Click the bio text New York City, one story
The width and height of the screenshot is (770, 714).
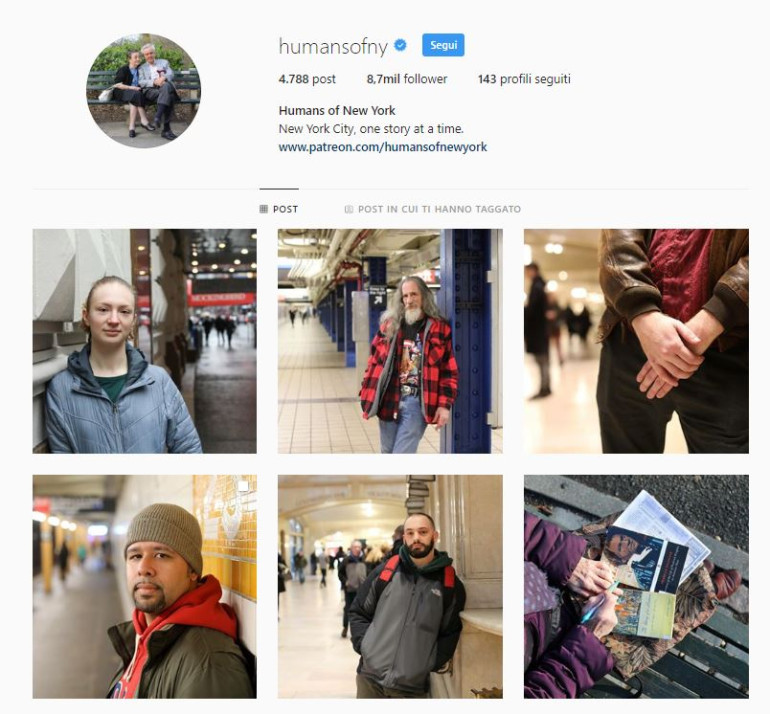(x=371, y=129)
